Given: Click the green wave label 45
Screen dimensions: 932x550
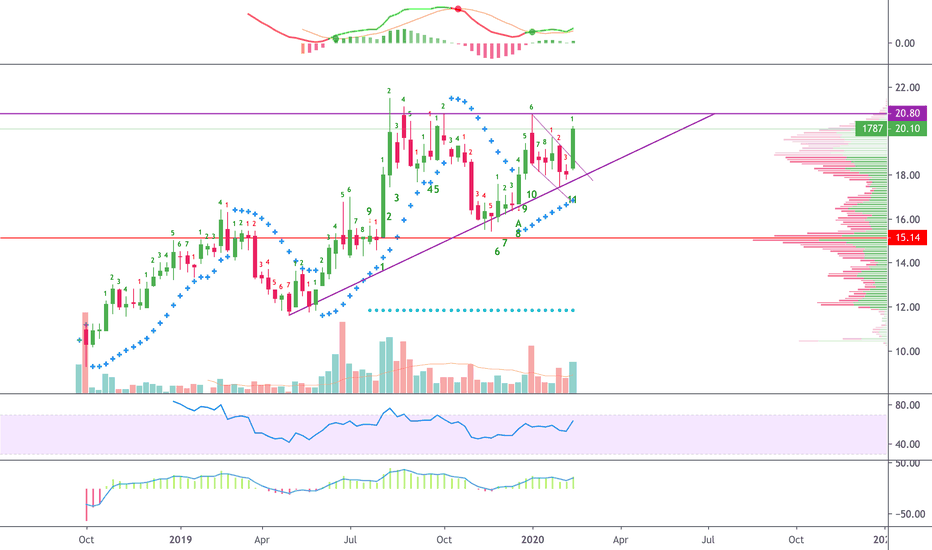Looking at the screenshot, I should [x=433, y=189].
